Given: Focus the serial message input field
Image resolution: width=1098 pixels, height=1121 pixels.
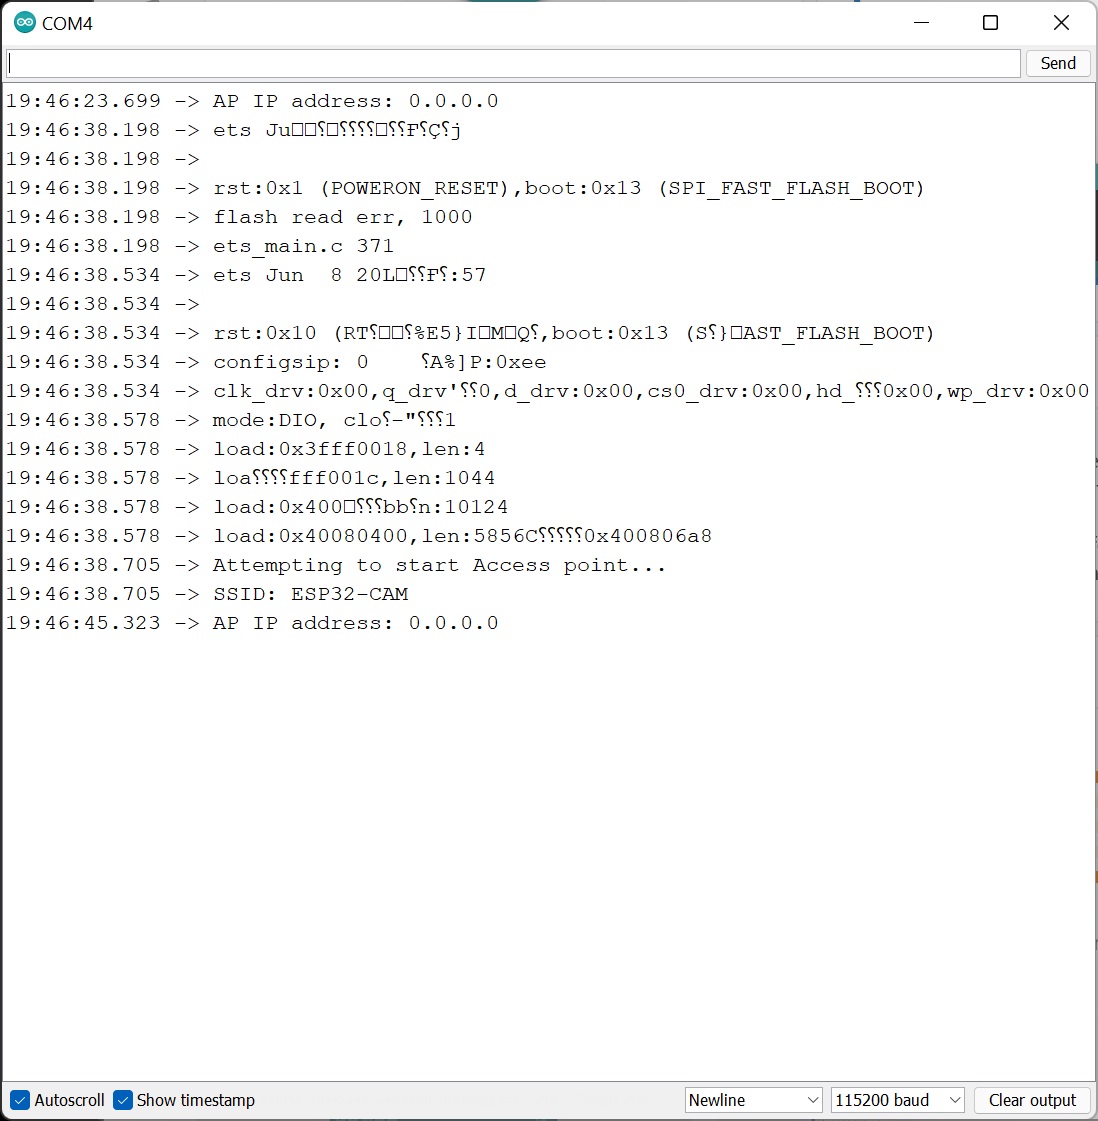Looking at the screenshot, I should coord(512,63).
